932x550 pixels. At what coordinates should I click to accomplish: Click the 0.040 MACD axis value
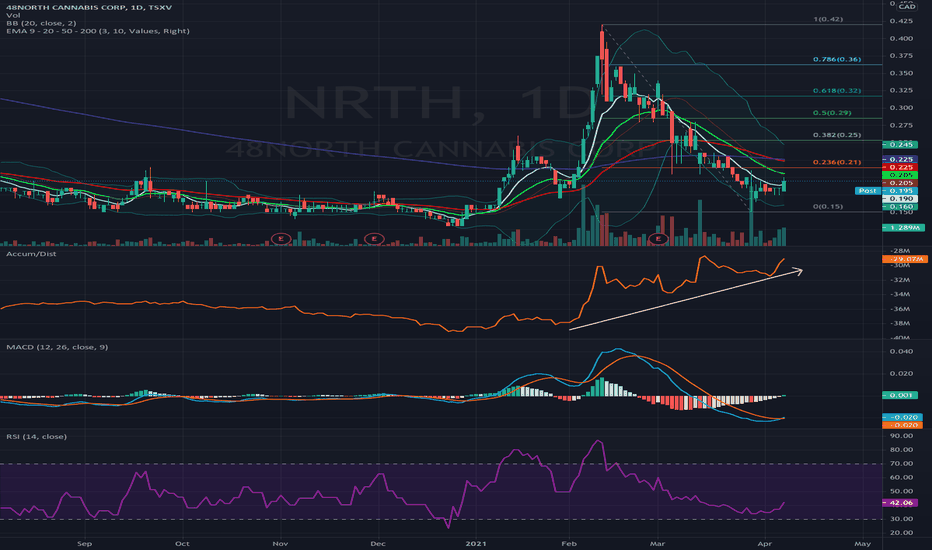(x=902, y=351)
